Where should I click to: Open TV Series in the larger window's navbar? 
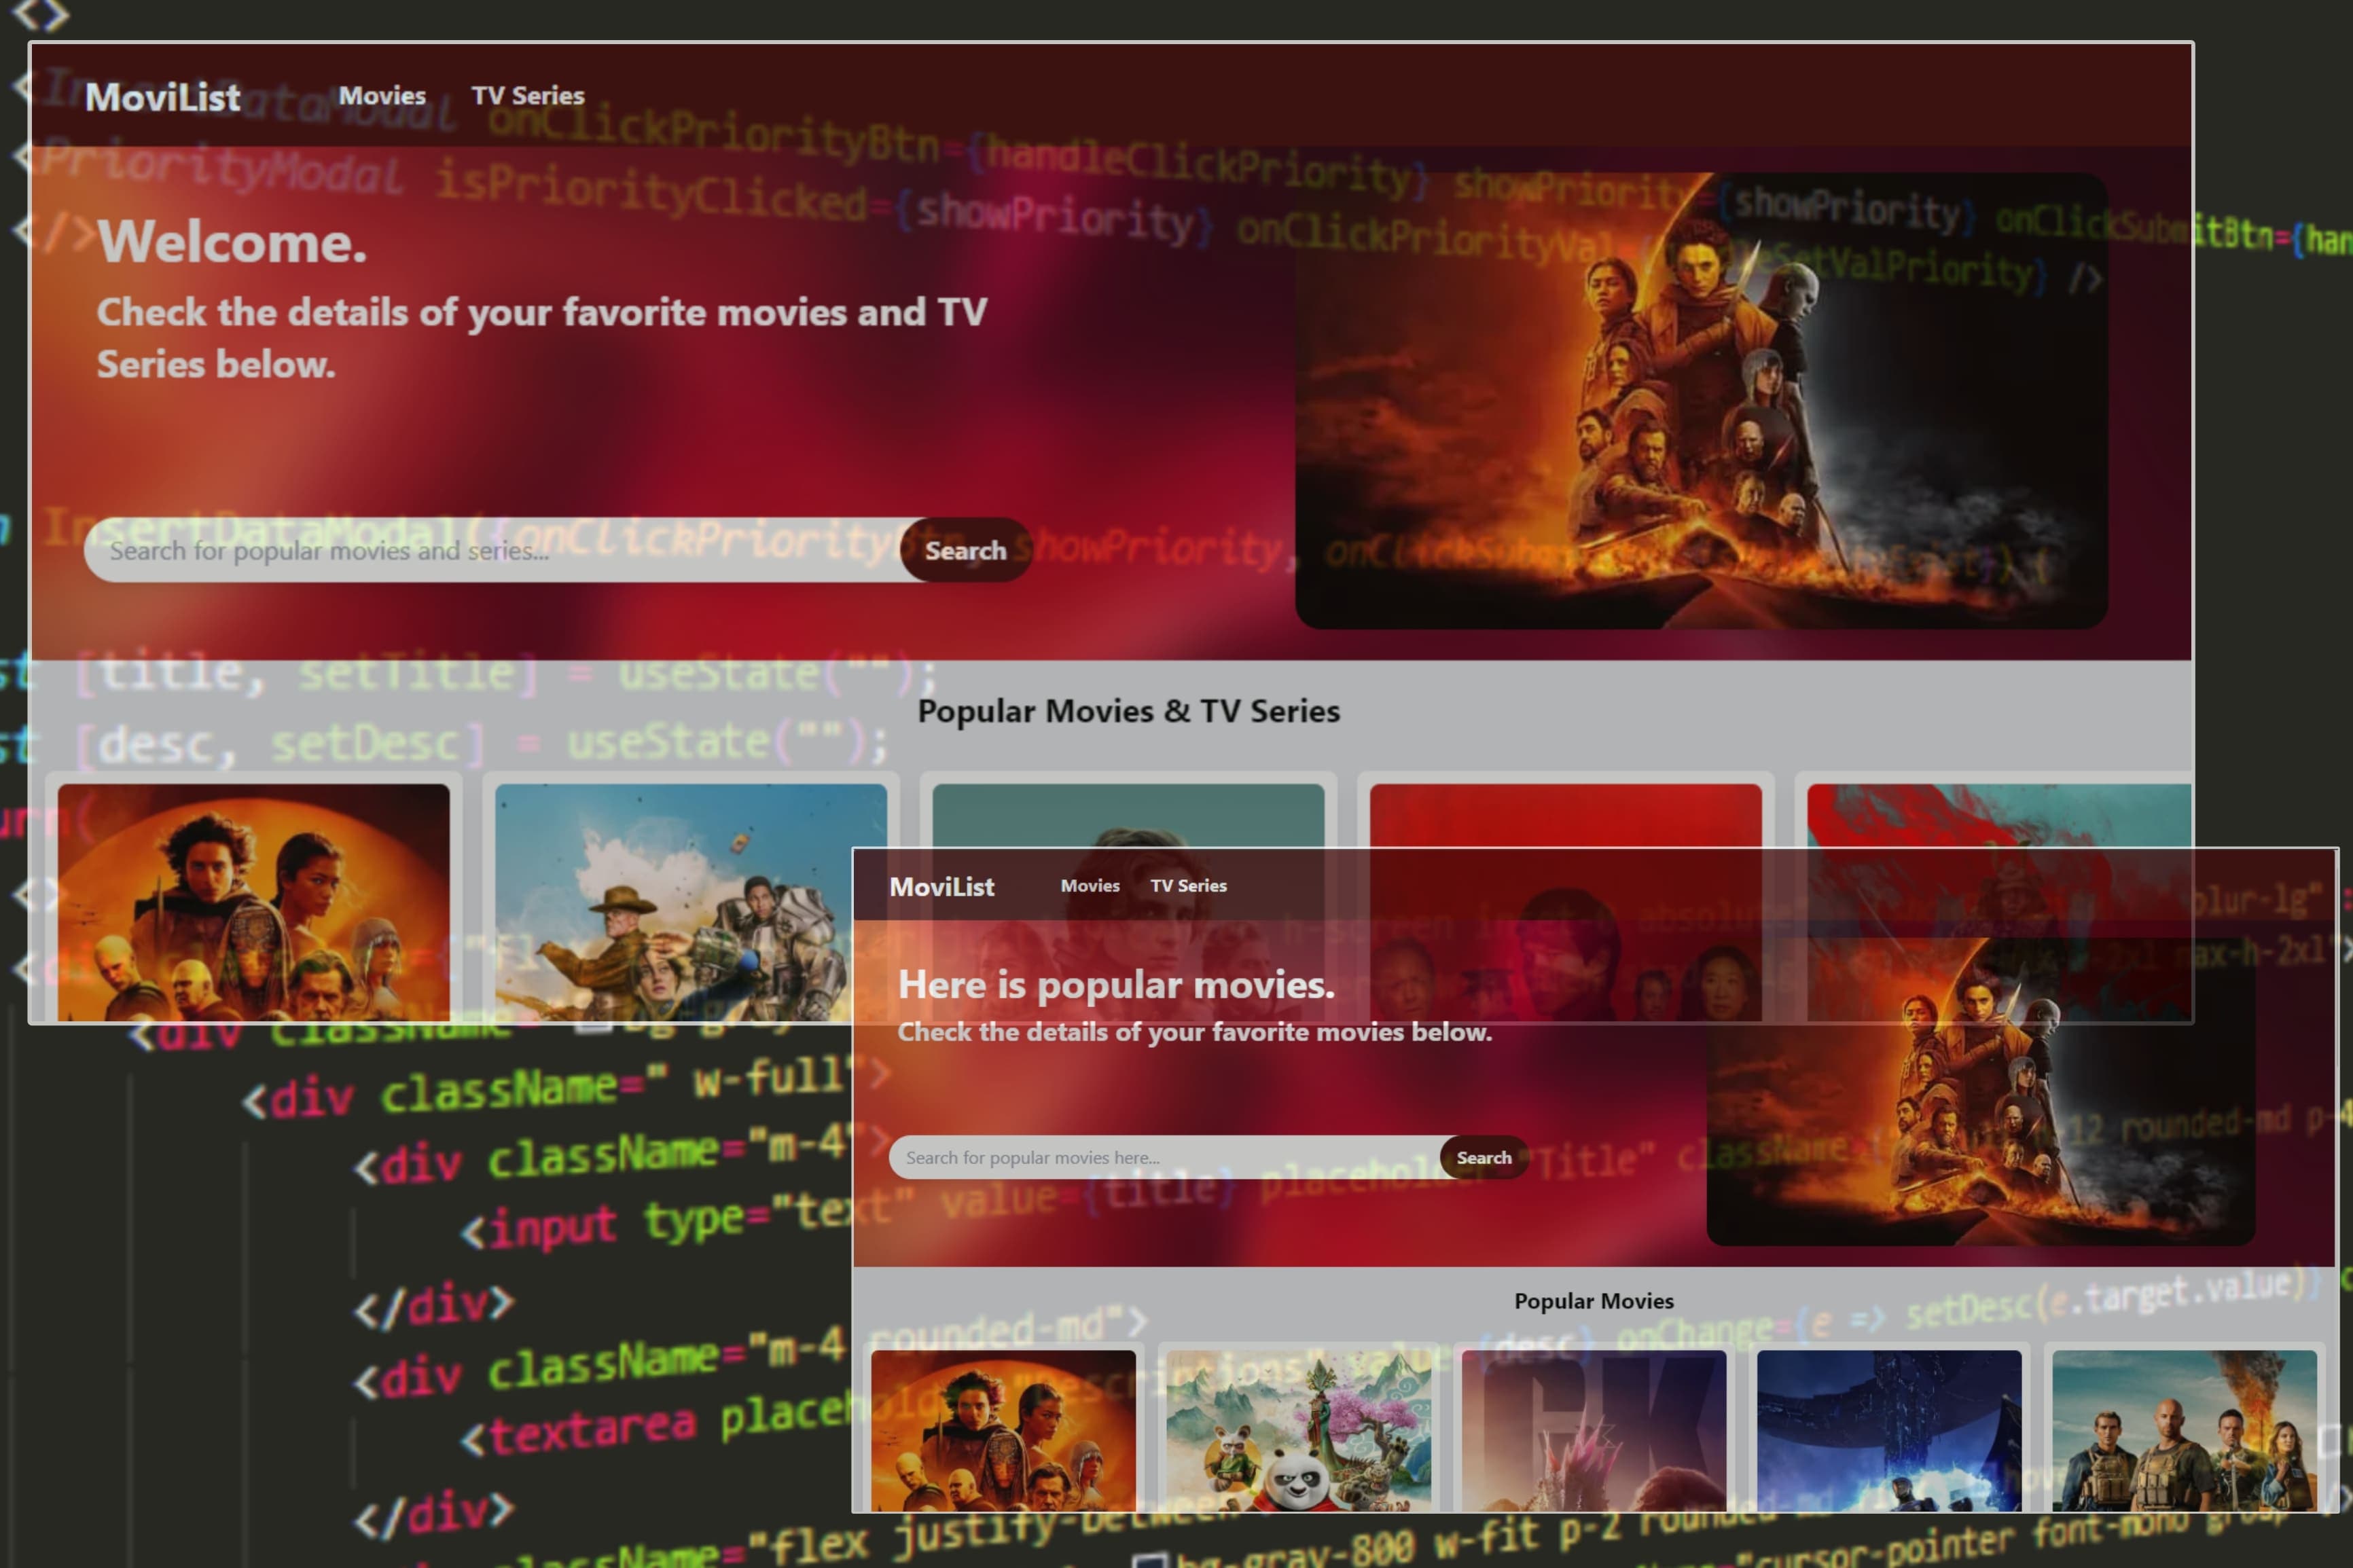coord(528,96)
